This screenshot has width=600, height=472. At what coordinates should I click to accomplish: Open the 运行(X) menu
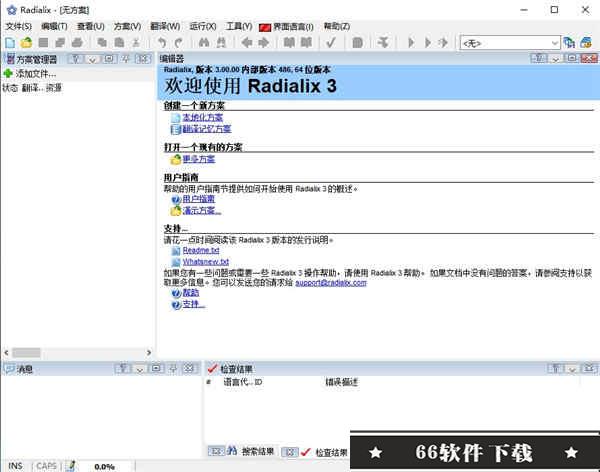click(x=203, y=26)
